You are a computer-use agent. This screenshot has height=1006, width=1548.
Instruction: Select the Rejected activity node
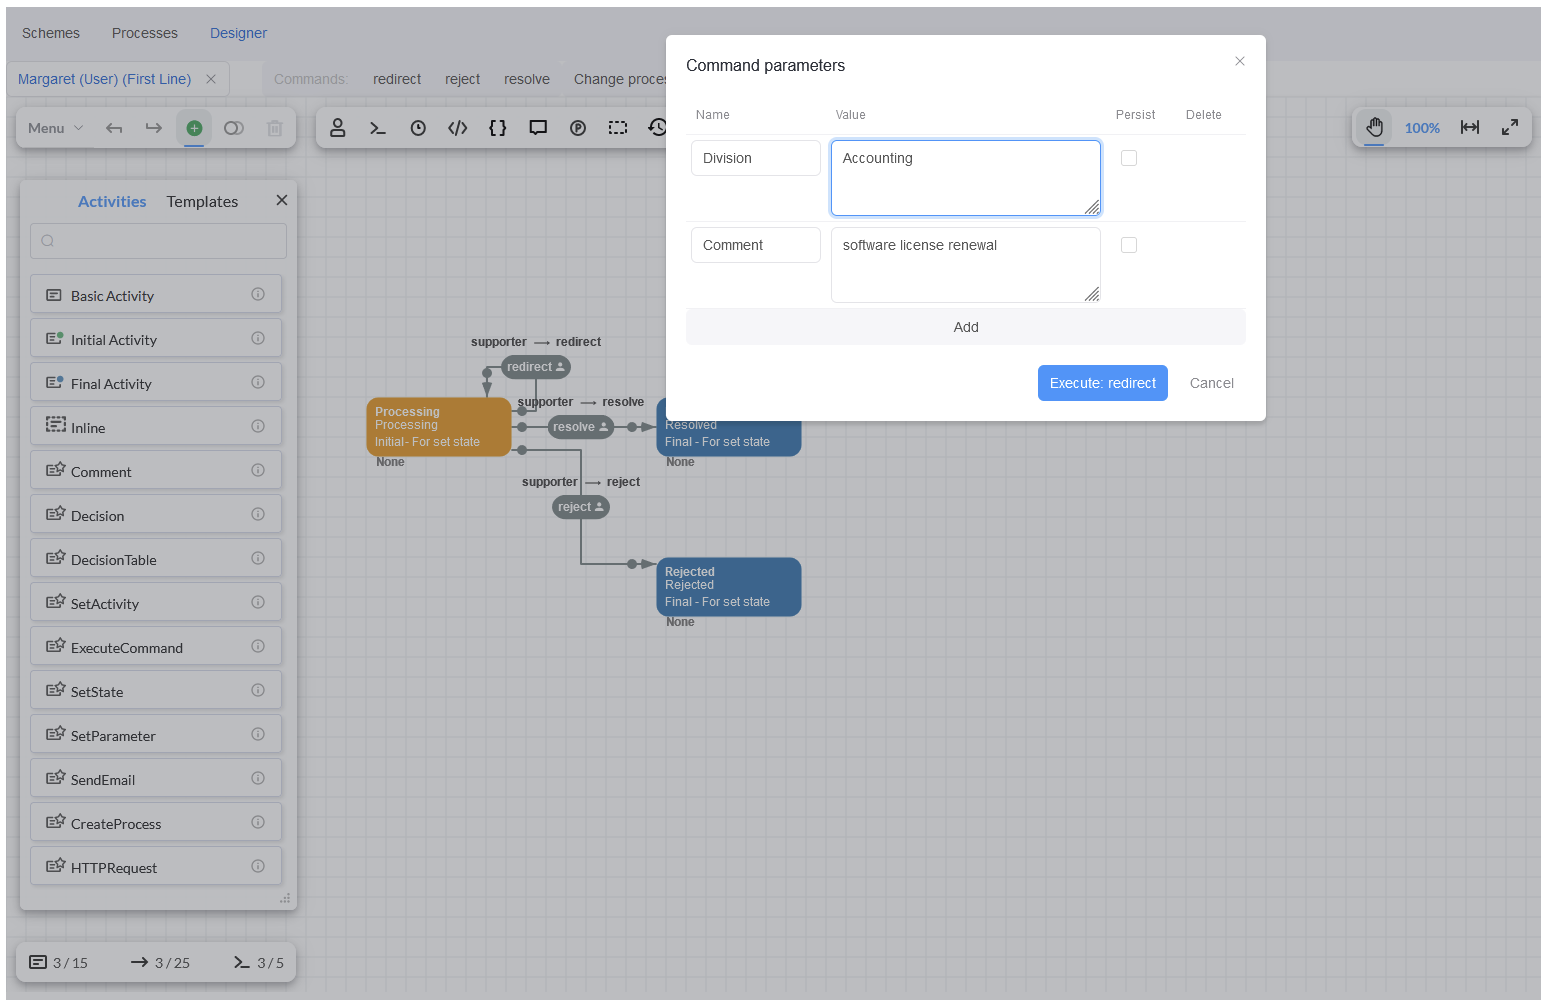[729, 587]
